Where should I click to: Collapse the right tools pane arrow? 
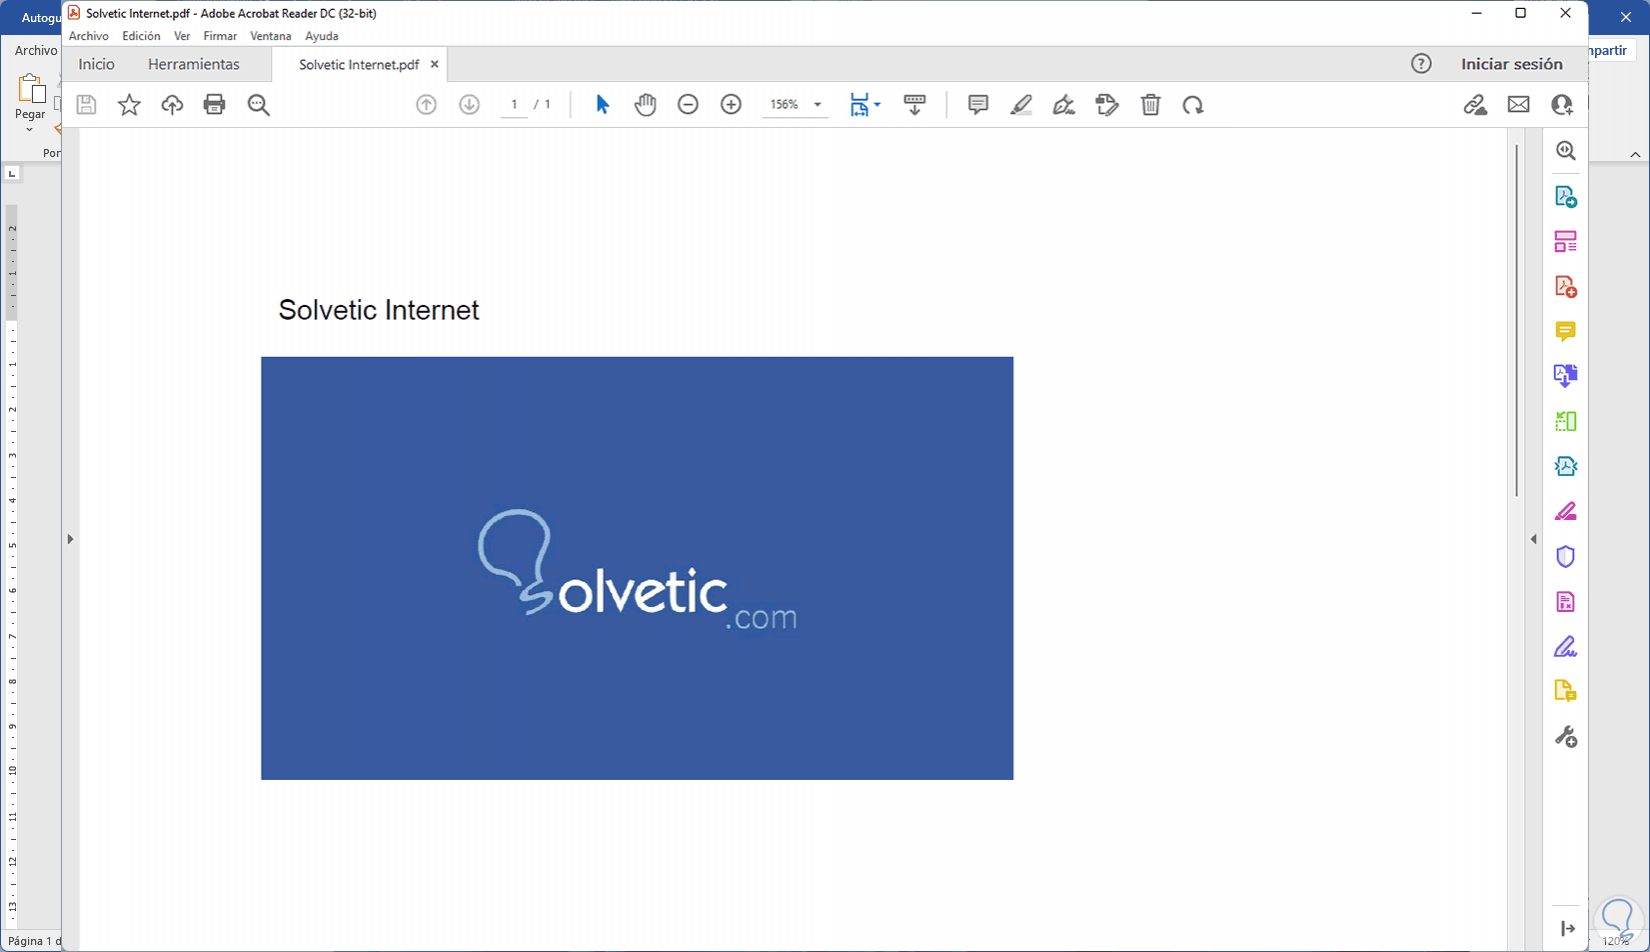(x=1533, y=539)
